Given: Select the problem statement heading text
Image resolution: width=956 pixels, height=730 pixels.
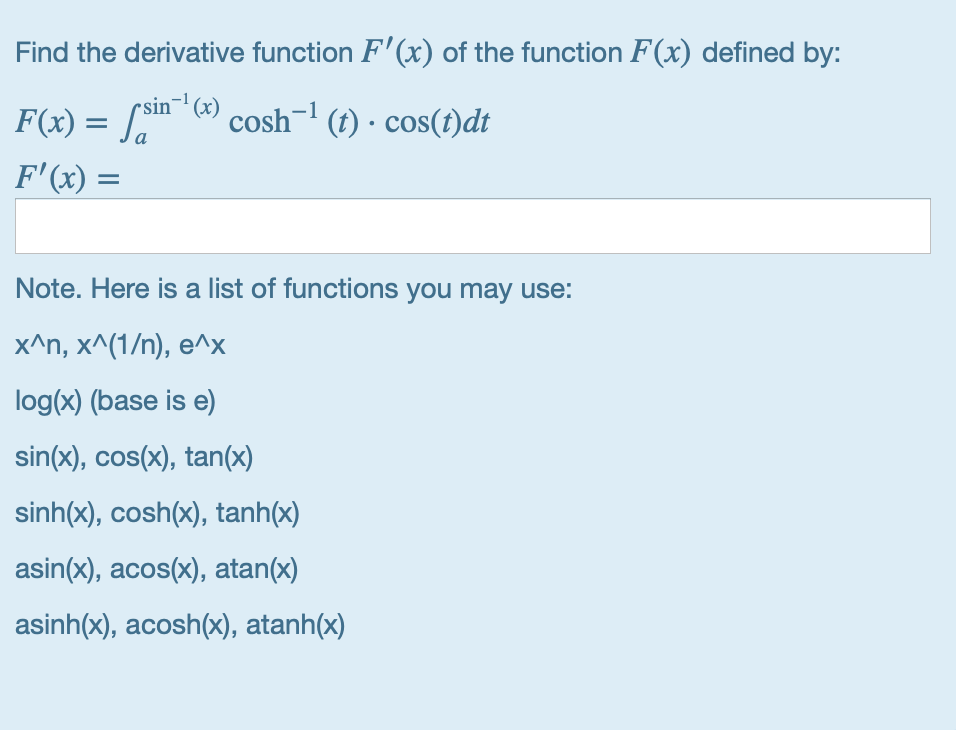Looking at the screenshot, I should (428, 52).
